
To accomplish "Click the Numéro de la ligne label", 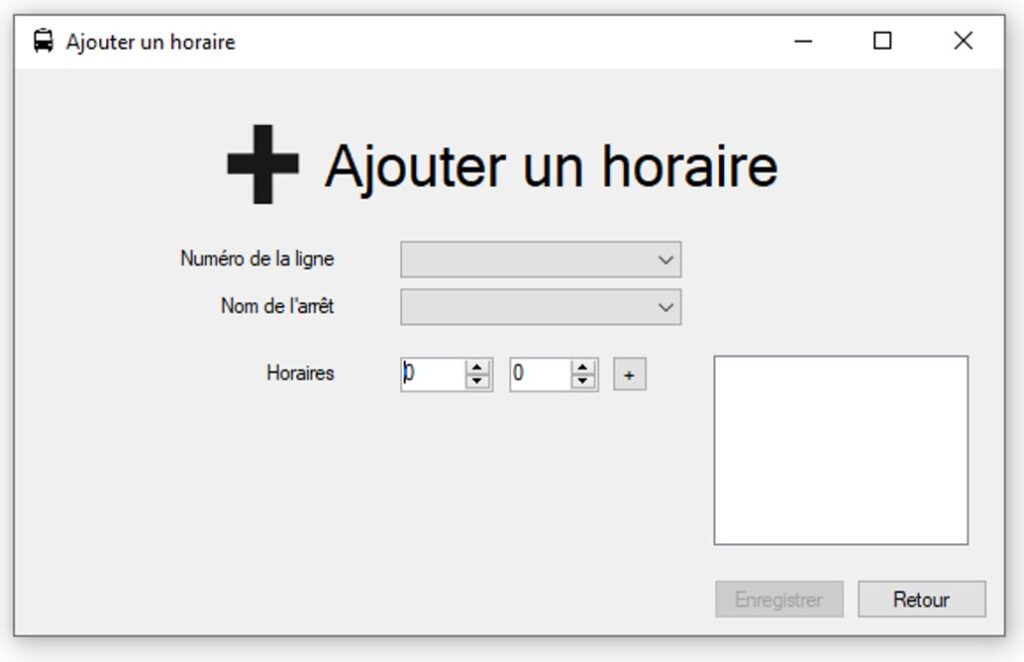I will 257,259.
